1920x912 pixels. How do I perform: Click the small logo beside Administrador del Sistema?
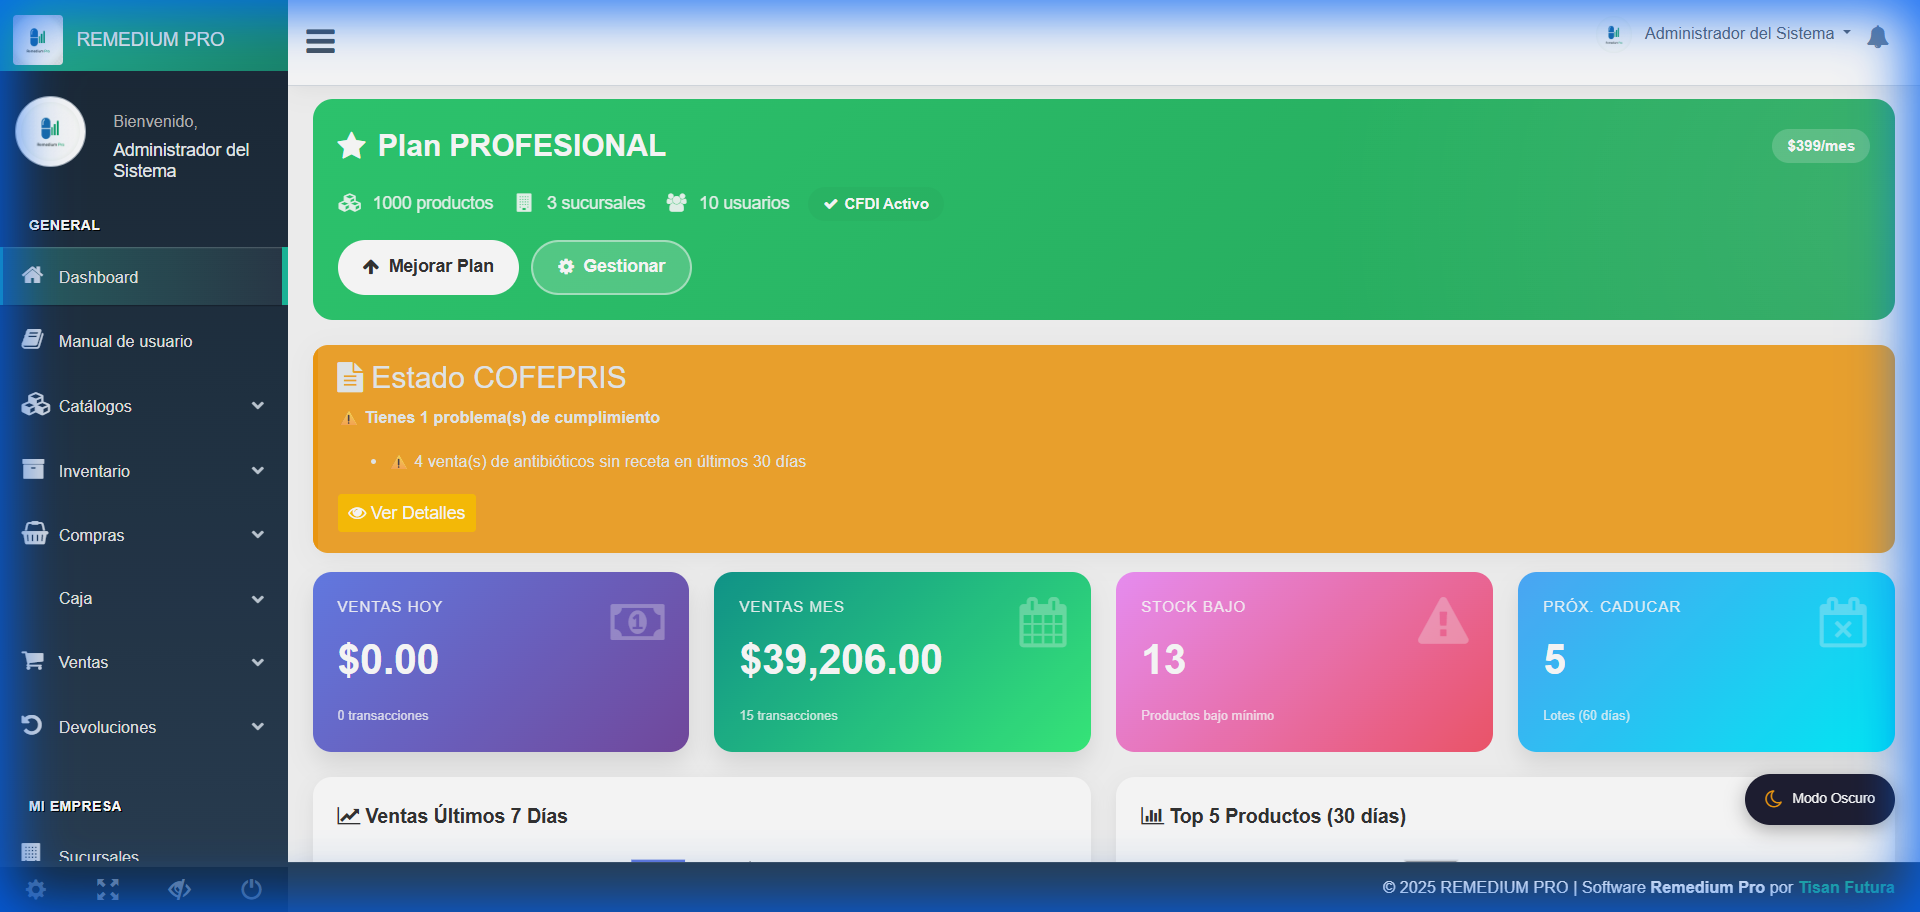tap(1613, 34)
